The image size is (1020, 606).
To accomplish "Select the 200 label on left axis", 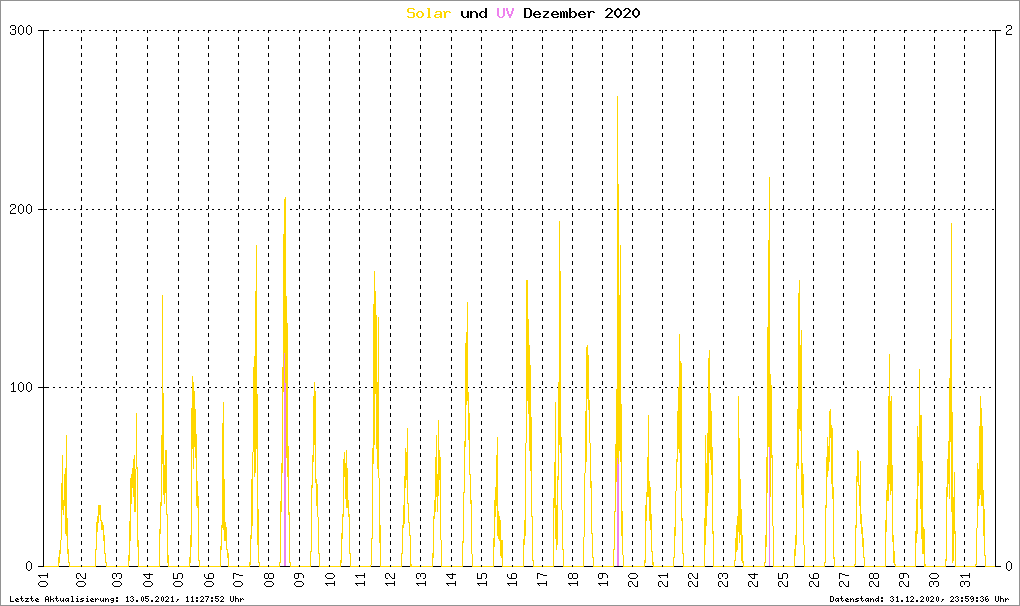I will (22, 209).
